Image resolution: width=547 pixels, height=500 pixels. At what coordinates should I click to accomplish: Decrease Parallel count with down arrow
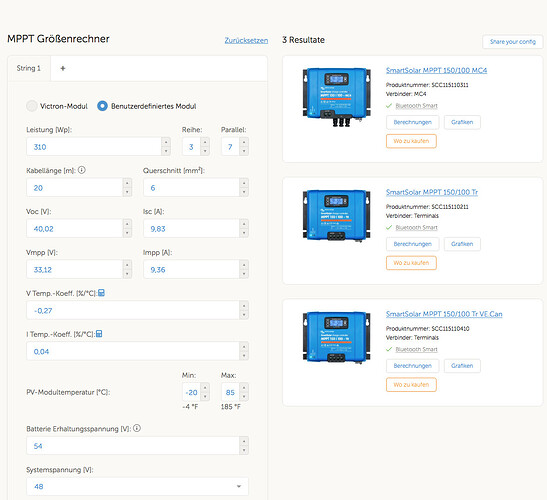[x=244, y=151]
